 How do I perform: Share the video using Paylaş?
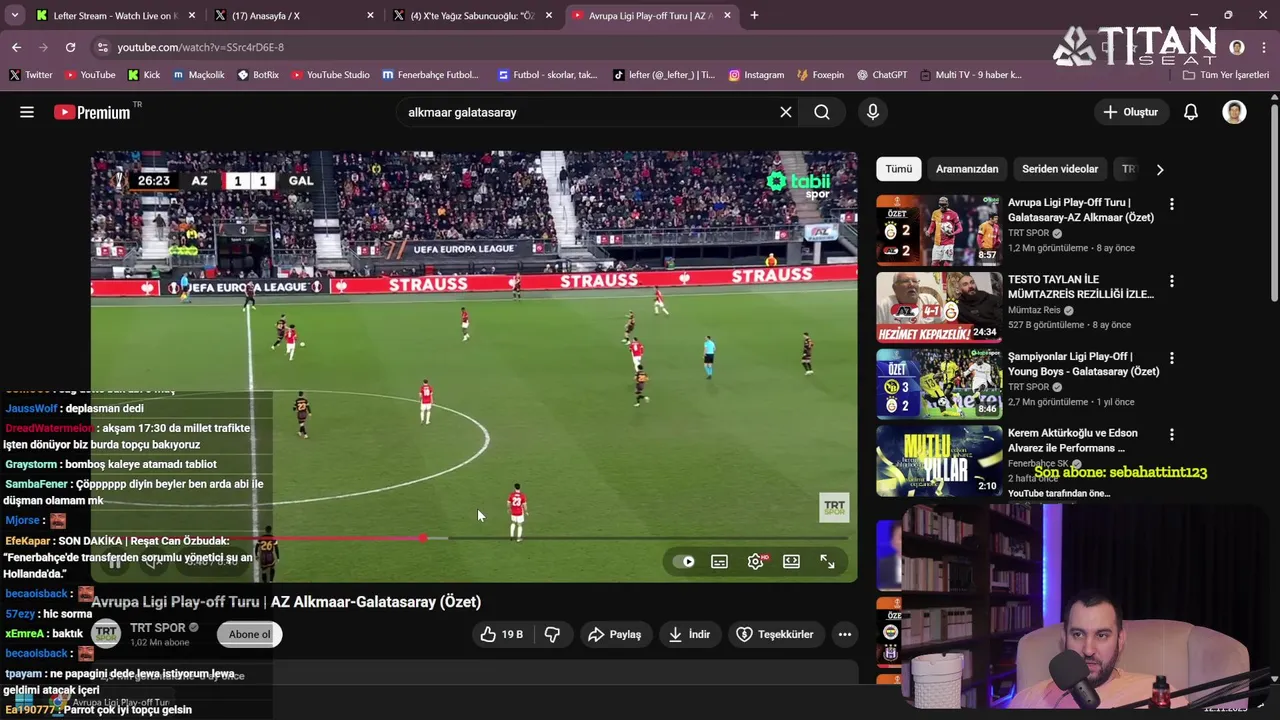click(x=614, y=634)
